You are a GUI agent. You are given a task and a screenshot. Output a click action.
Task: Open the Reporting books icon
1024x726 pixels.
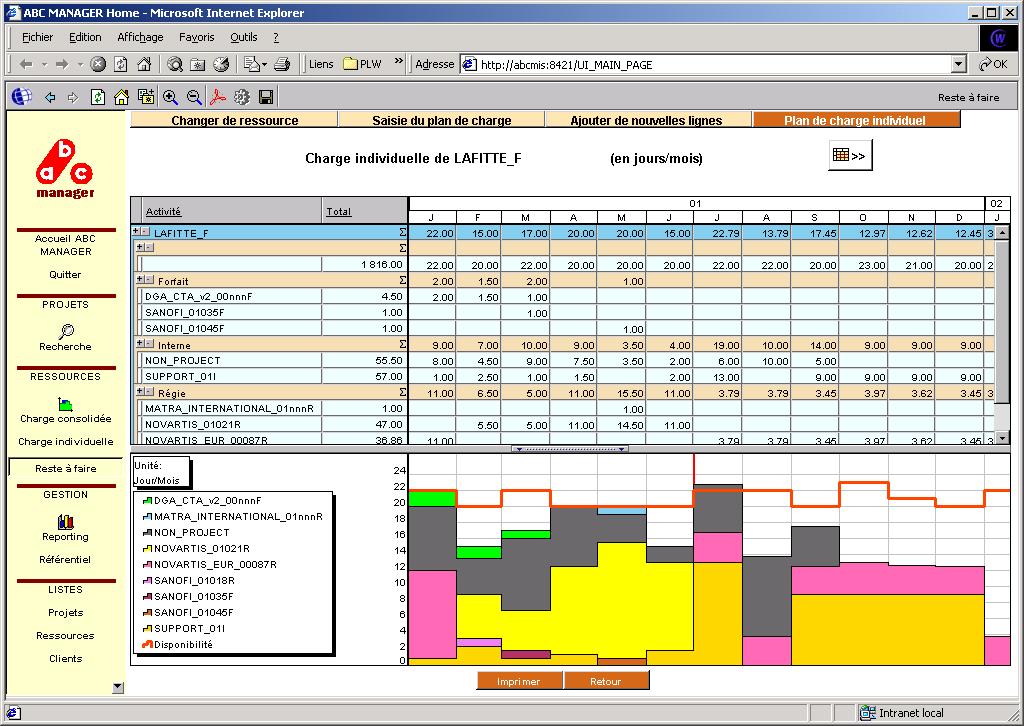pyautogui.click(x=66, y=521)
